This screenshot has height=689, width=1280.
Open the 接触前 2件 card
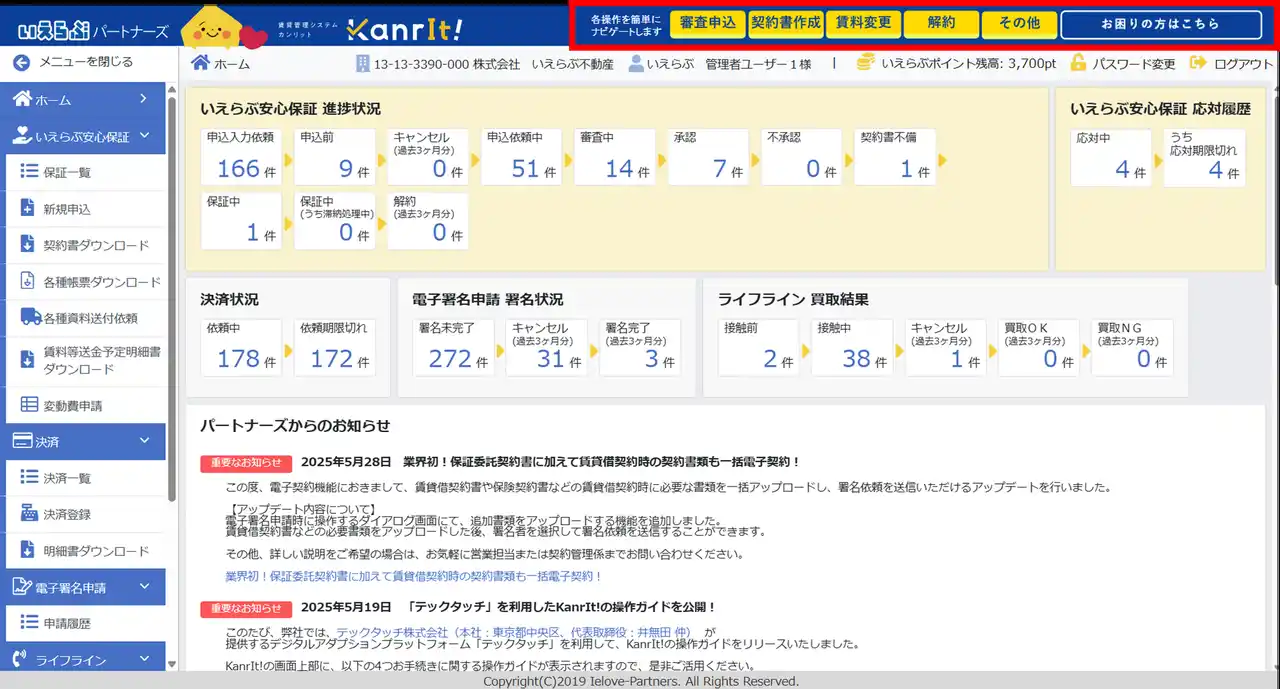click(x=758, y=347)
